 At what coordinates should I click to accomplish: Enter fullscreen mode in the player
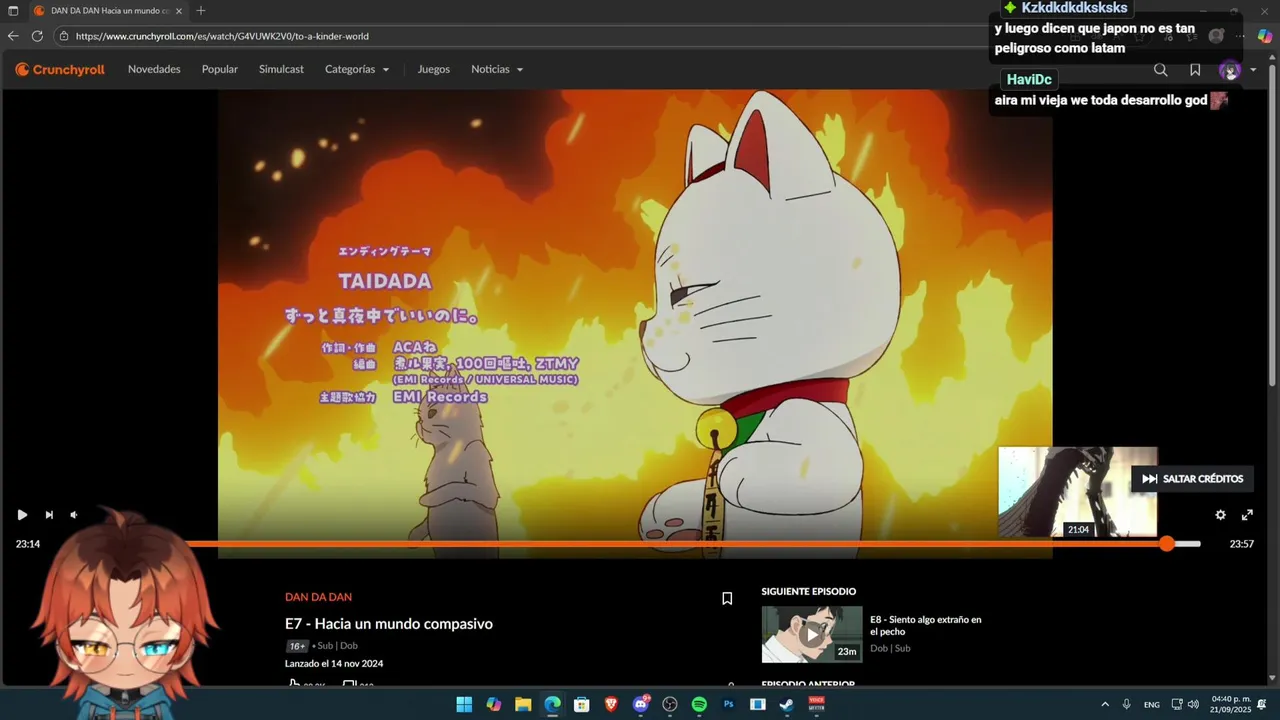[x=1247, y=515]
